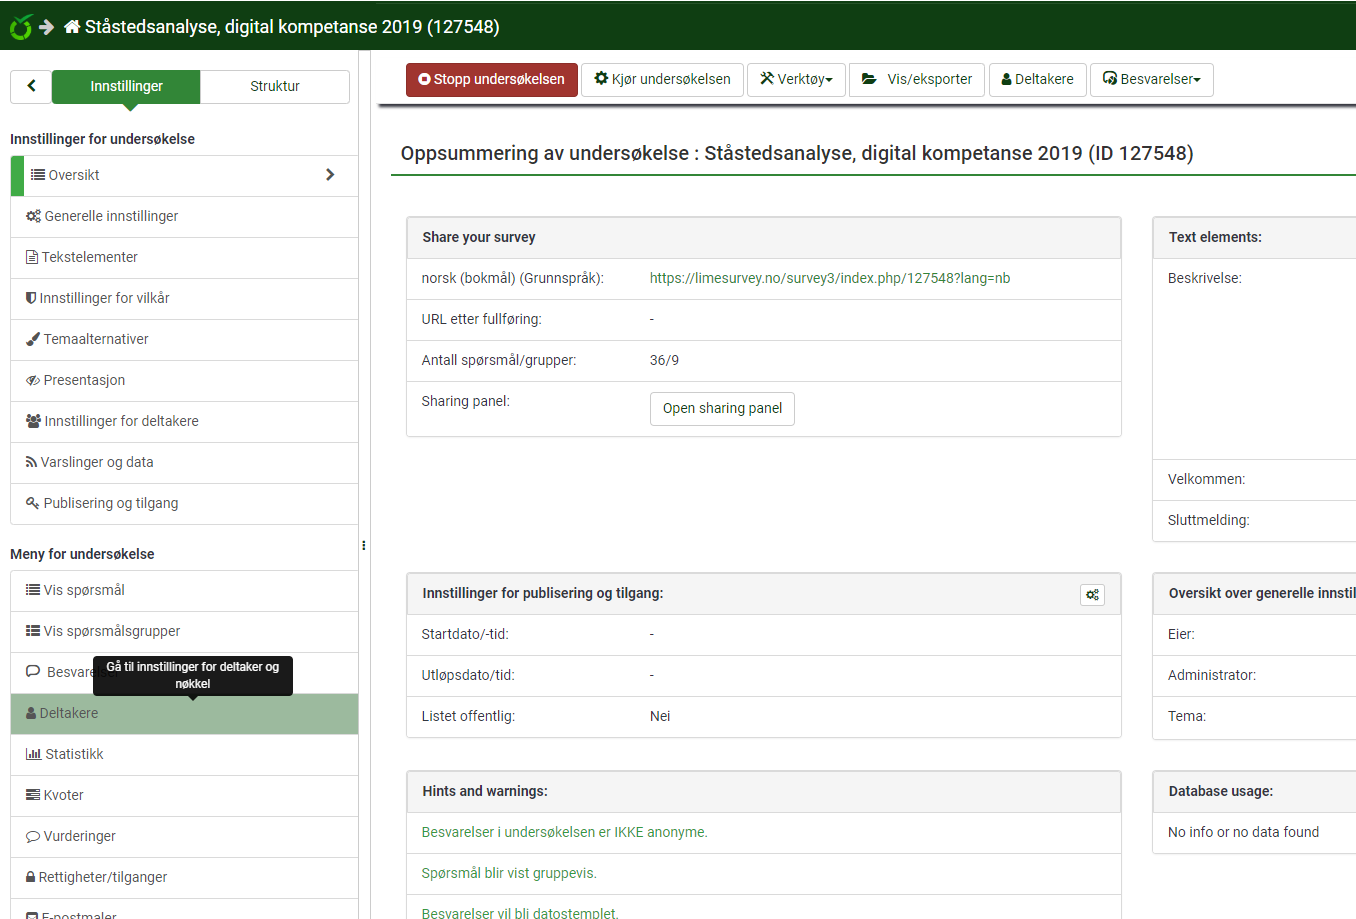The width and height of the screenshot is (1356, 919).
Task: Select the Innstillinger tab
Action: tap(126, 86)
